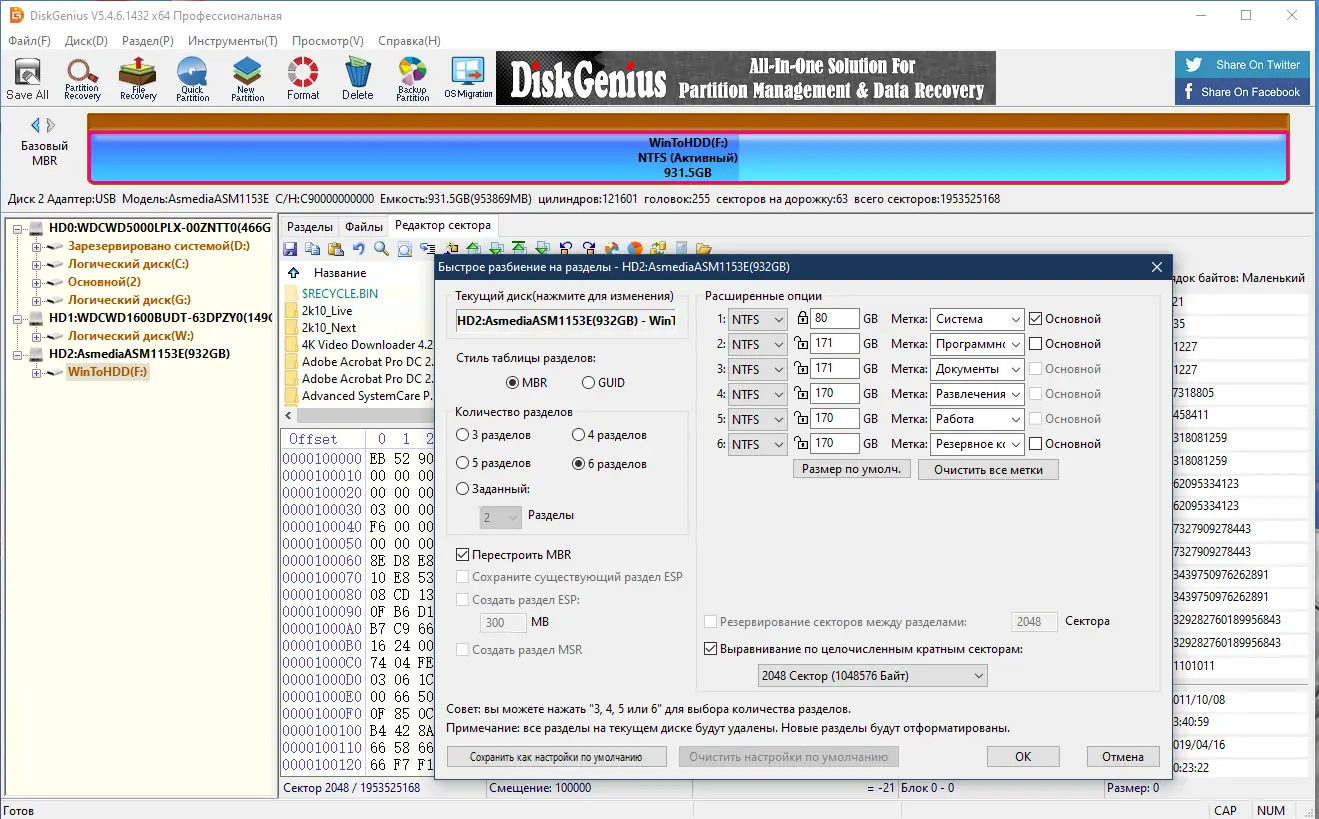
Task: Click the copy icon in sector editor toolbar
Action: pyautogui.click(x=313, y=249)
